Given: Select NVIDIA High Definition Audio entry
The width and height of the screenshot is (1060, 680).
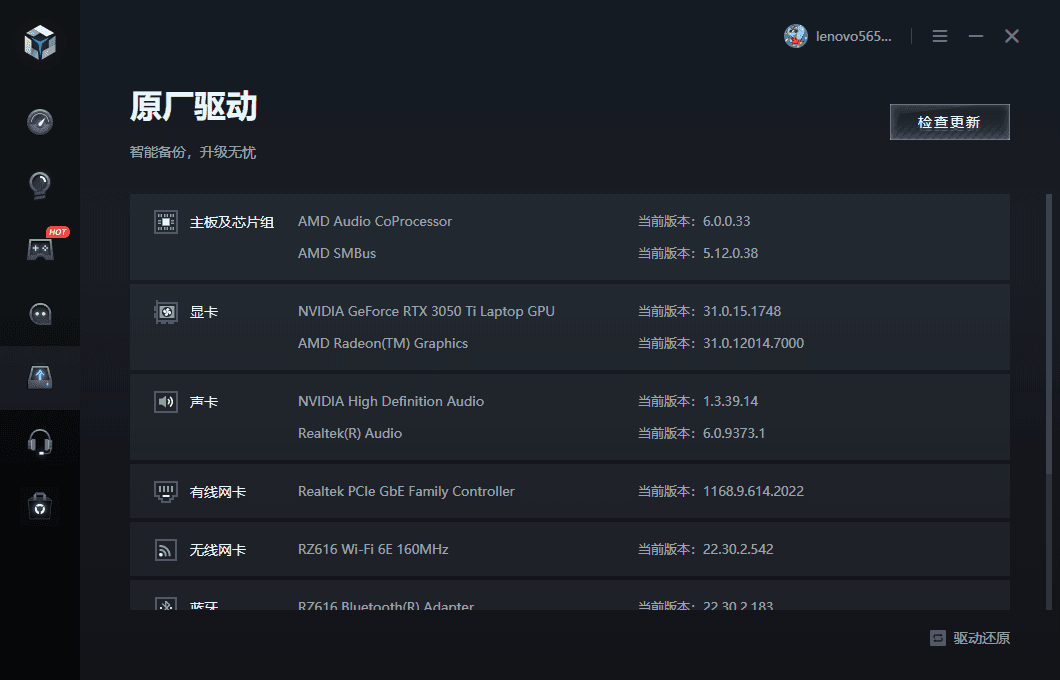Looking at the screenshot, I should 391,401.
